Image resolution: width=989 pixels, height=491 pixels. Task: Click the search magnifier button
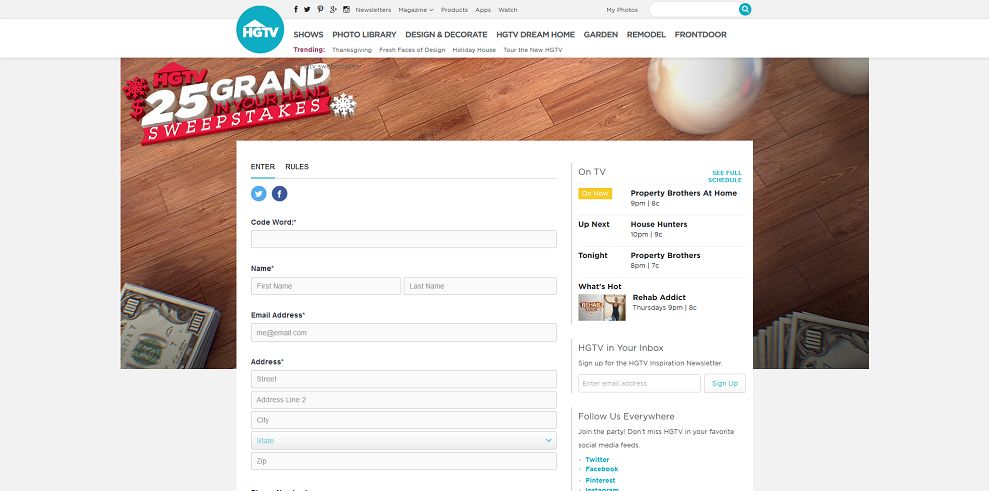745,9
